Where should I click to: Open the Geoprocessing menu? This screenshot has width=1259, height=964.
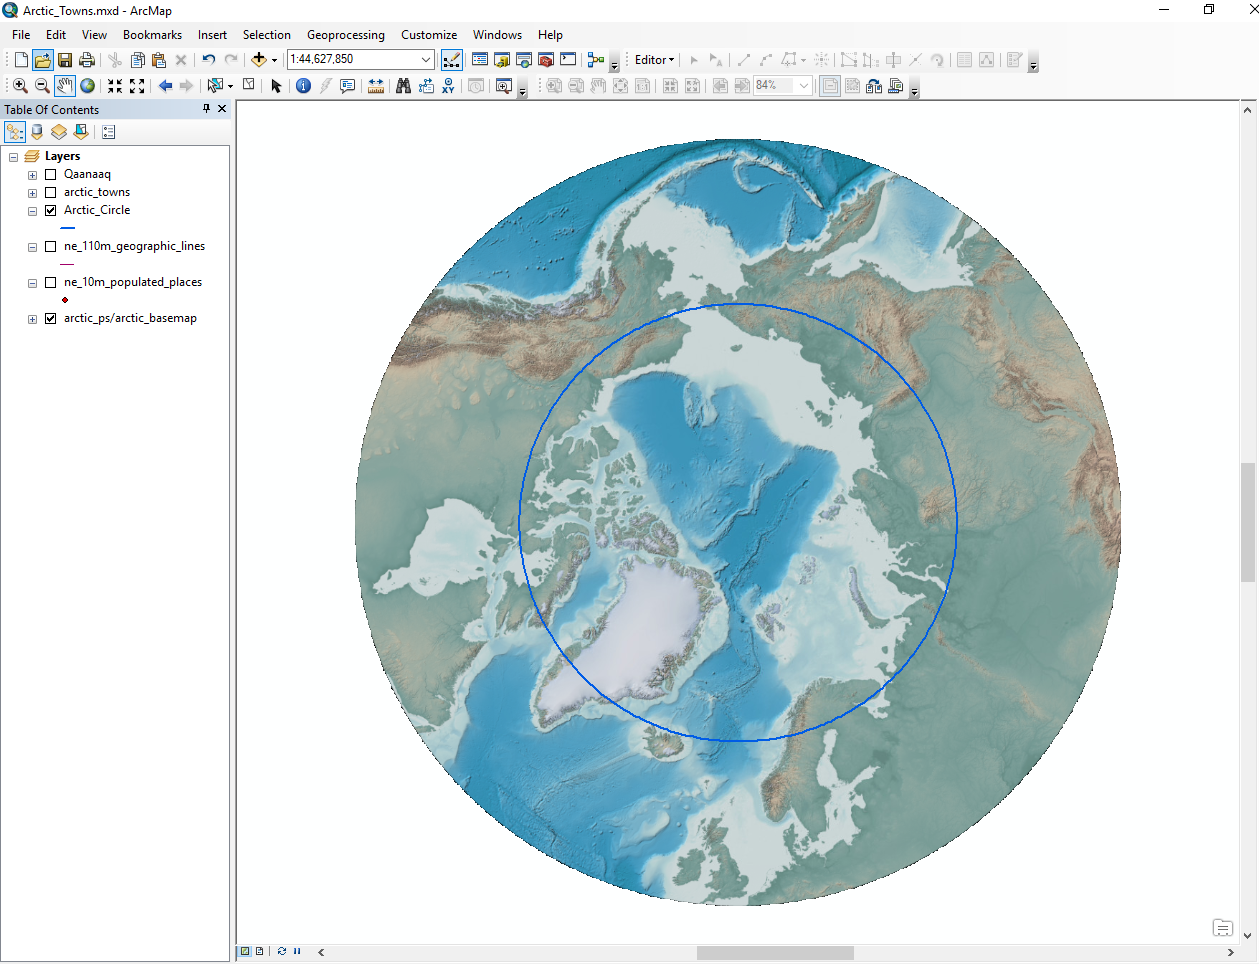(x=345, y=35)
